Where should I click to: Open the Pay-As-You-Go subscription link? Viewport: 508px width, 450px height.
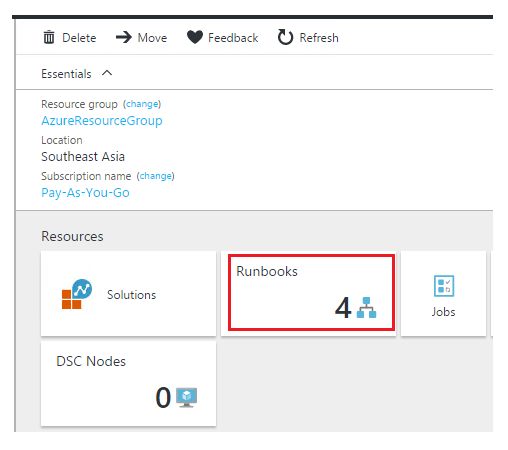point(85,192)
